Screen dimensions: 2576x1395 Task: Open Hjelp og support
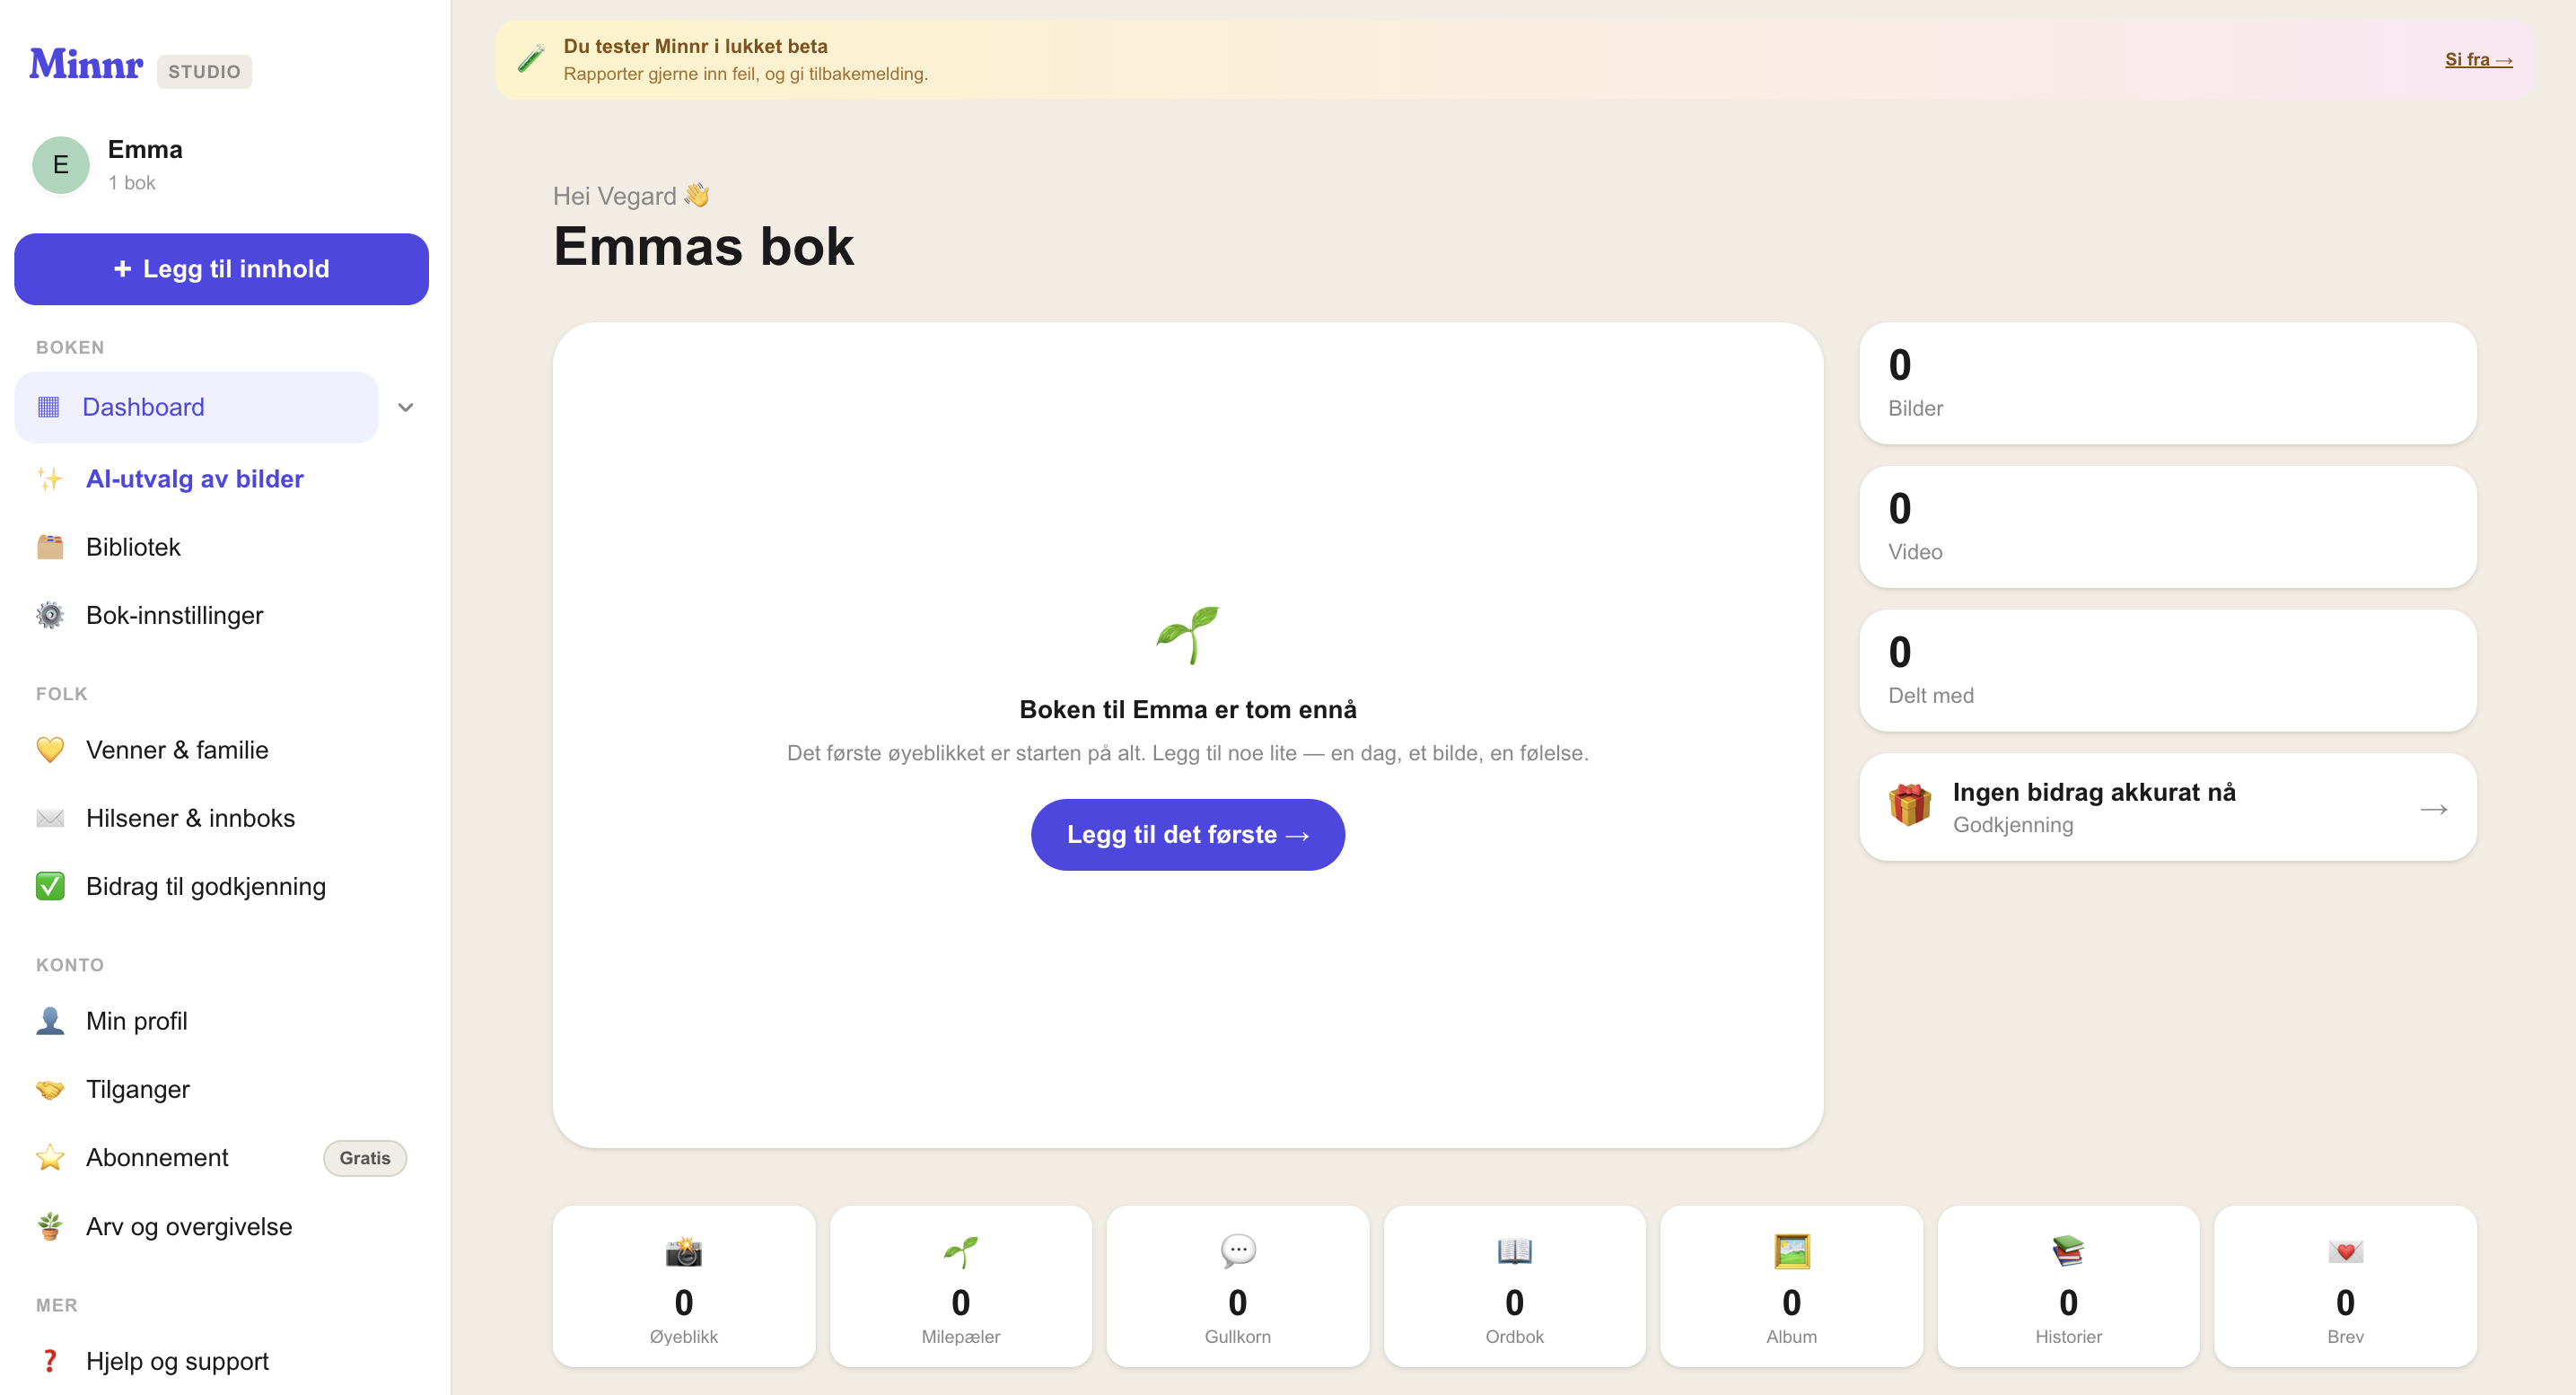pos(221,1361)
